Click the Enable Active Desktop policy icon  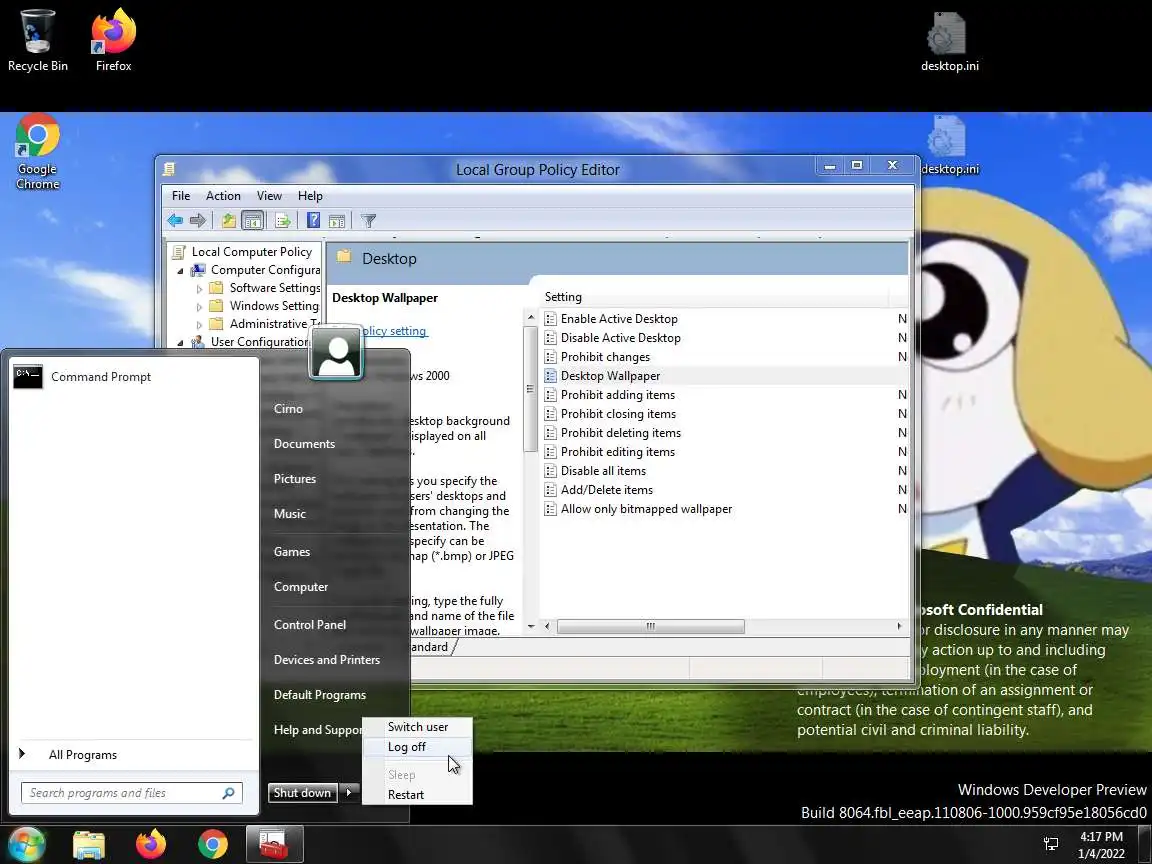coord(550,319)
